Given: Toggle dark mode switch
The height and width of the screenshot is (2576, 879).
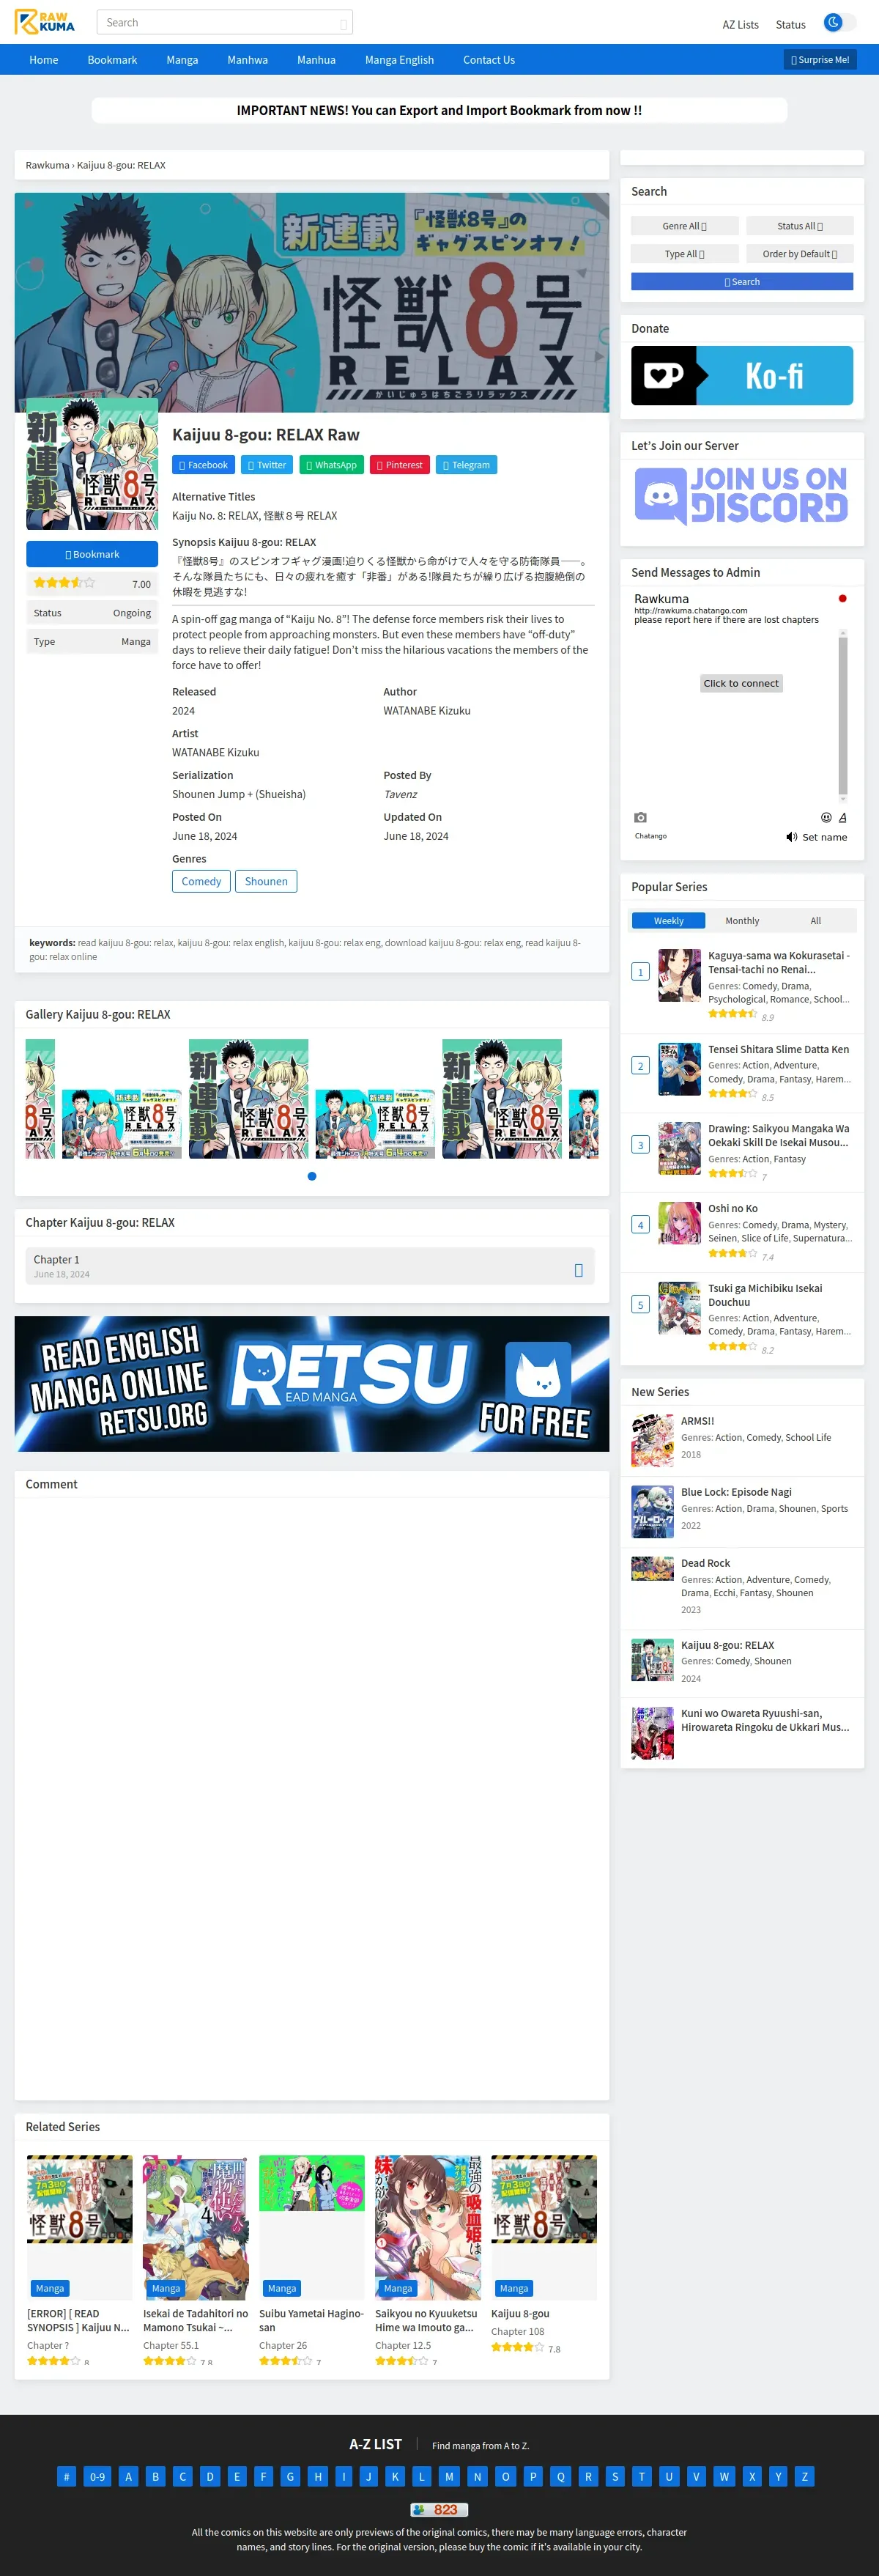Looking at the screenshot, I should (839, 22).
